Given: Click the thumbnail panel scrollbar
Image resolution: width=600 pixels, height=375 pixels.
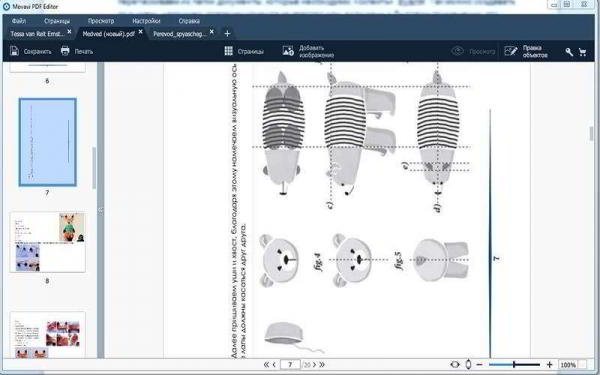Looking at the screenshot, I should point(94,168).
